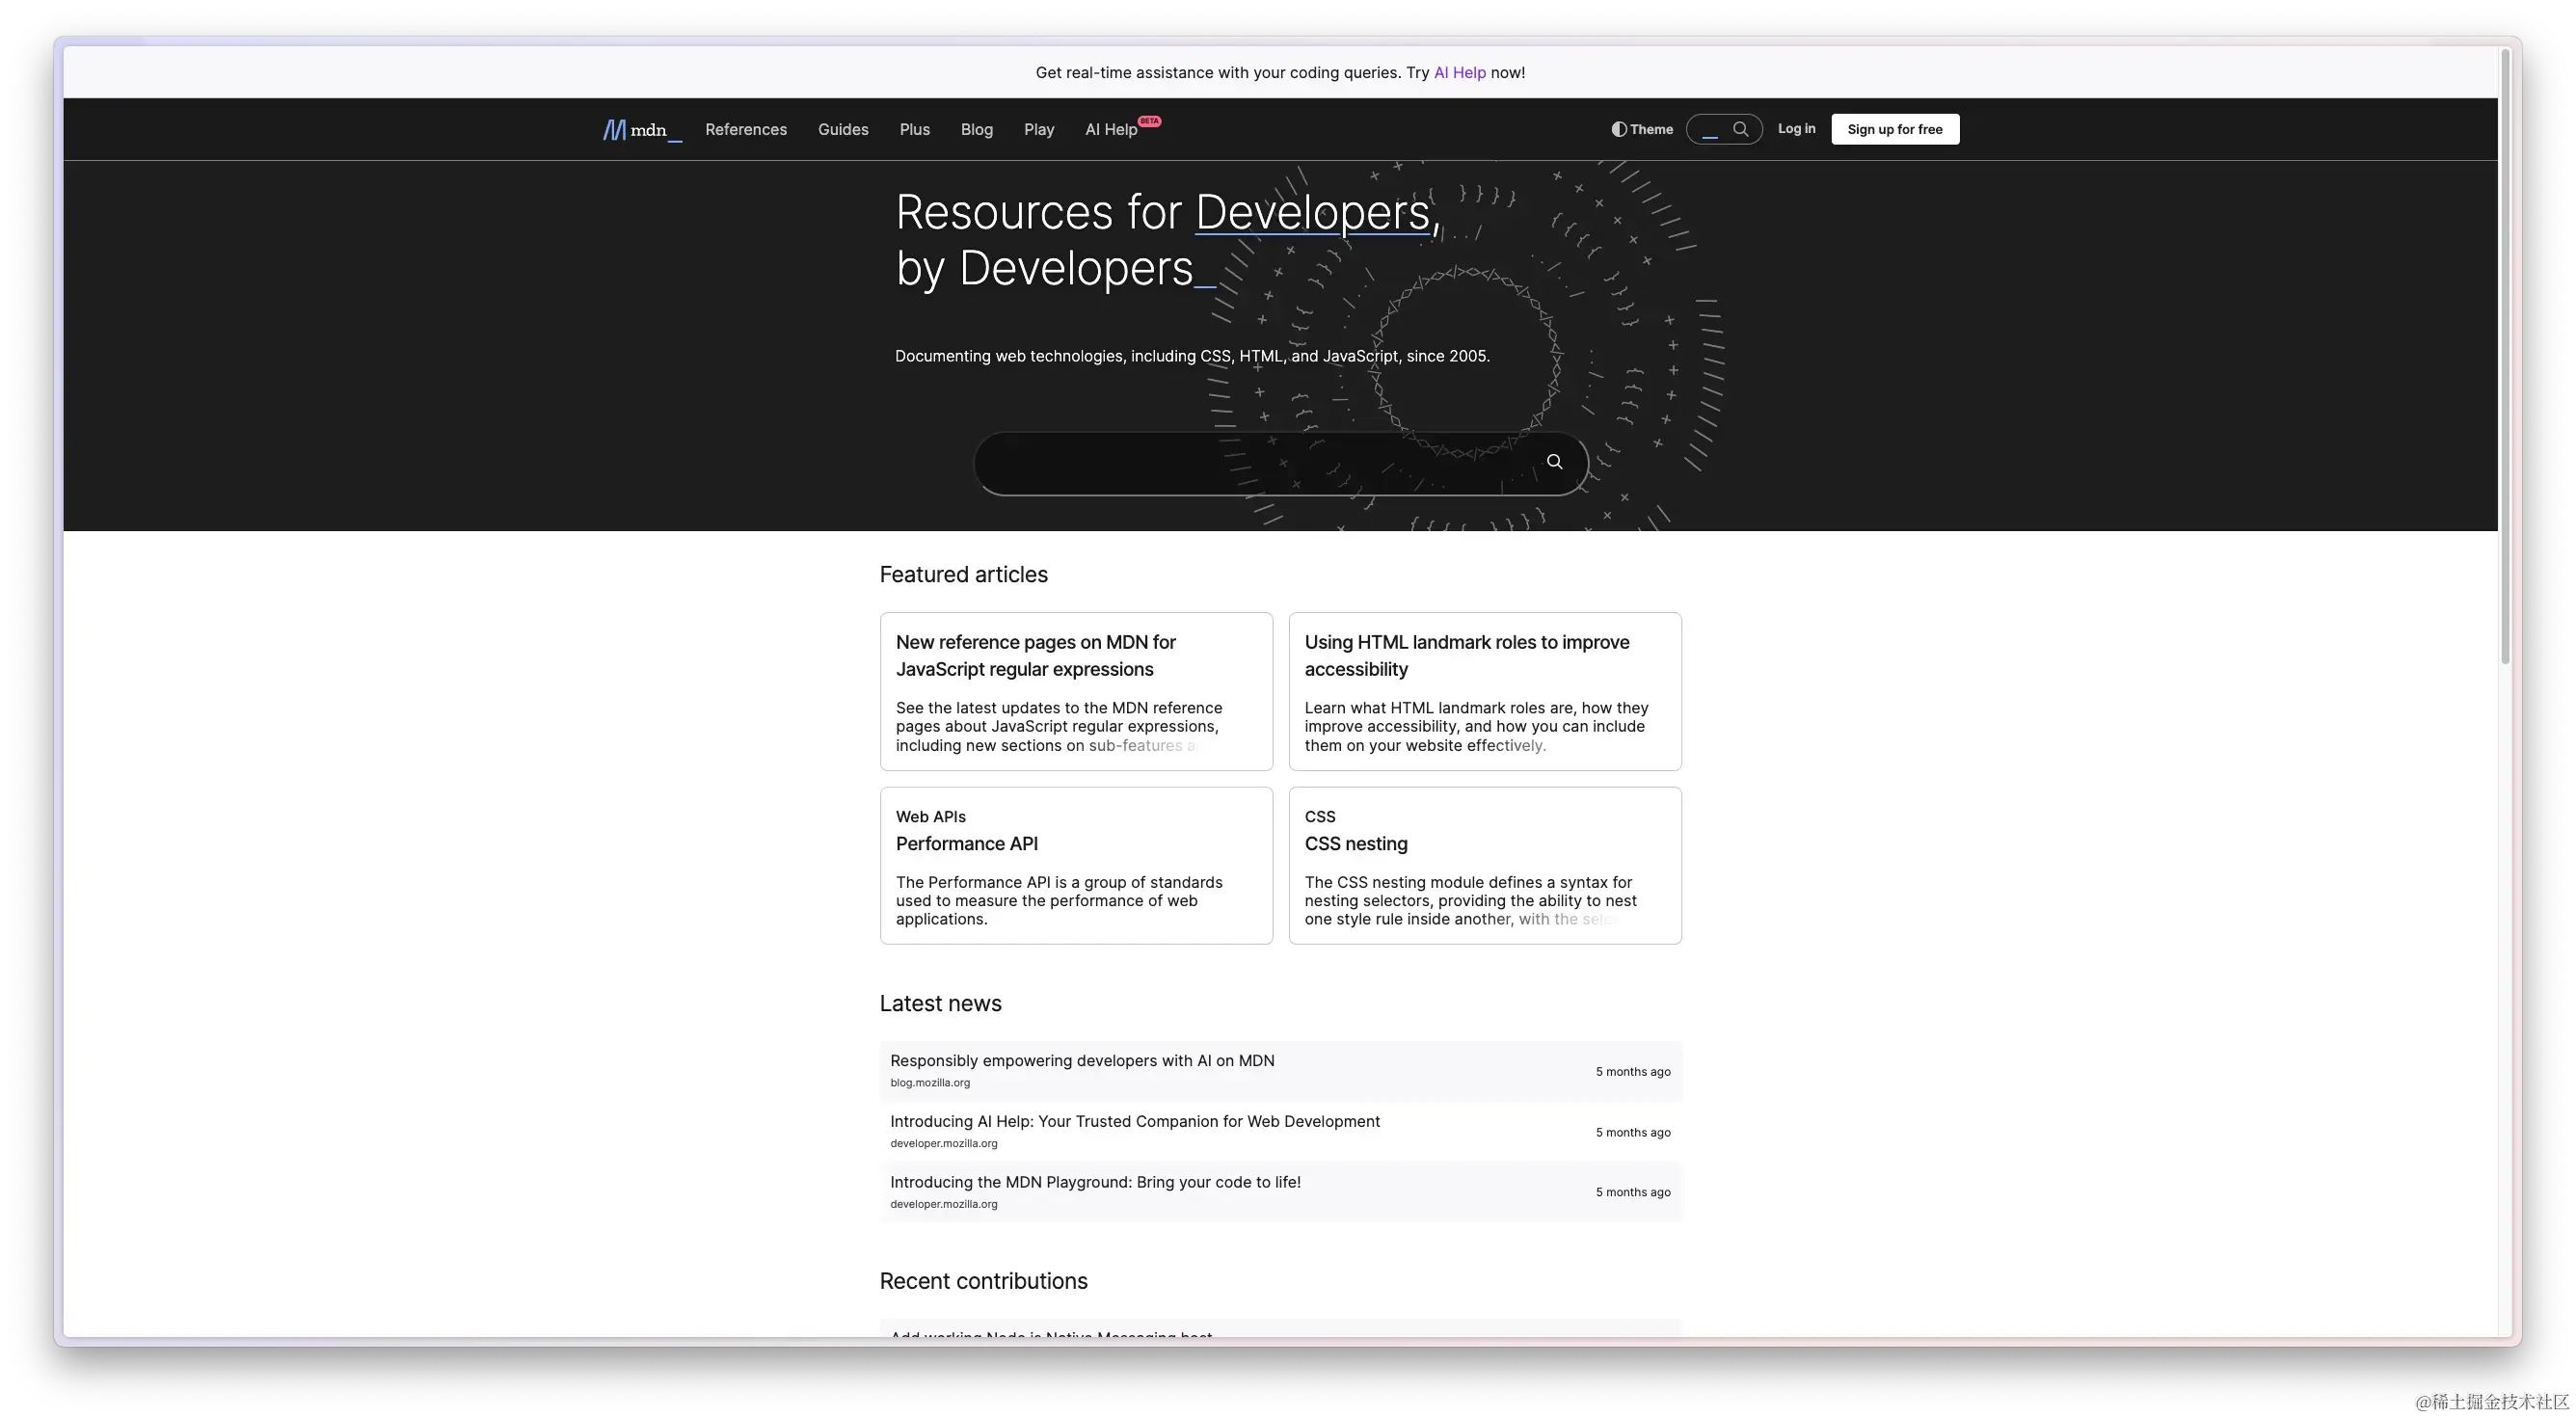The image size is (2576, 1418).
Task: Go to the Blog page
Action: [976, 130]
